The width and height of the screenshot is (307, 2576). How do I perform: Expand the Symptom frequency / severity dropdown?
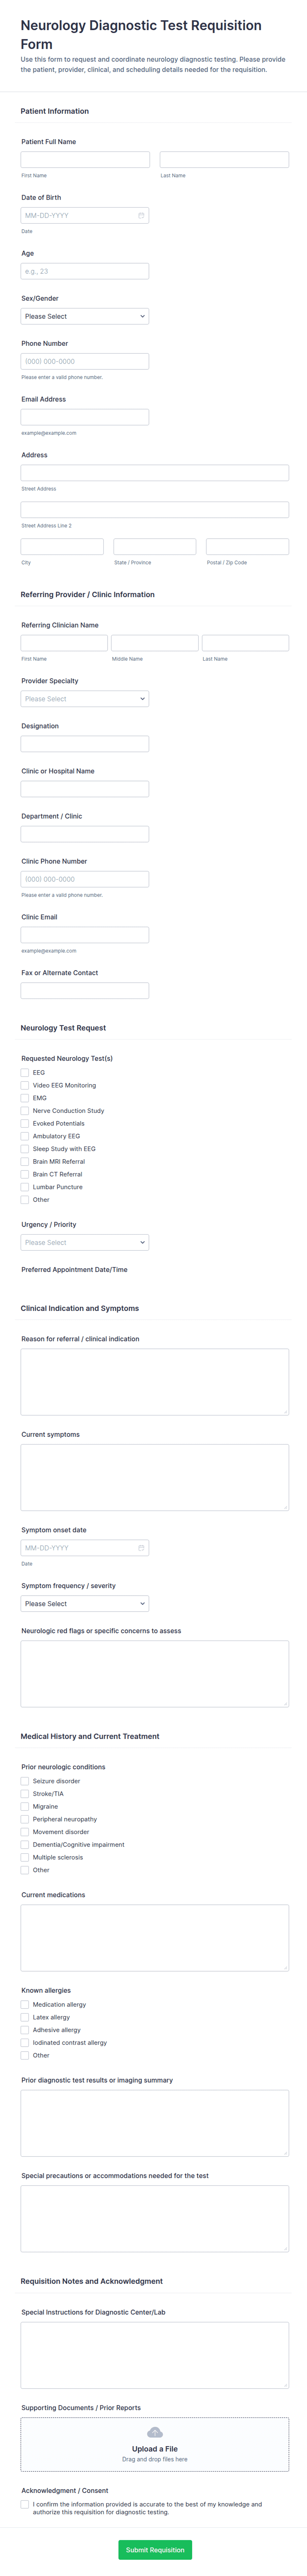pos(85,1603)
